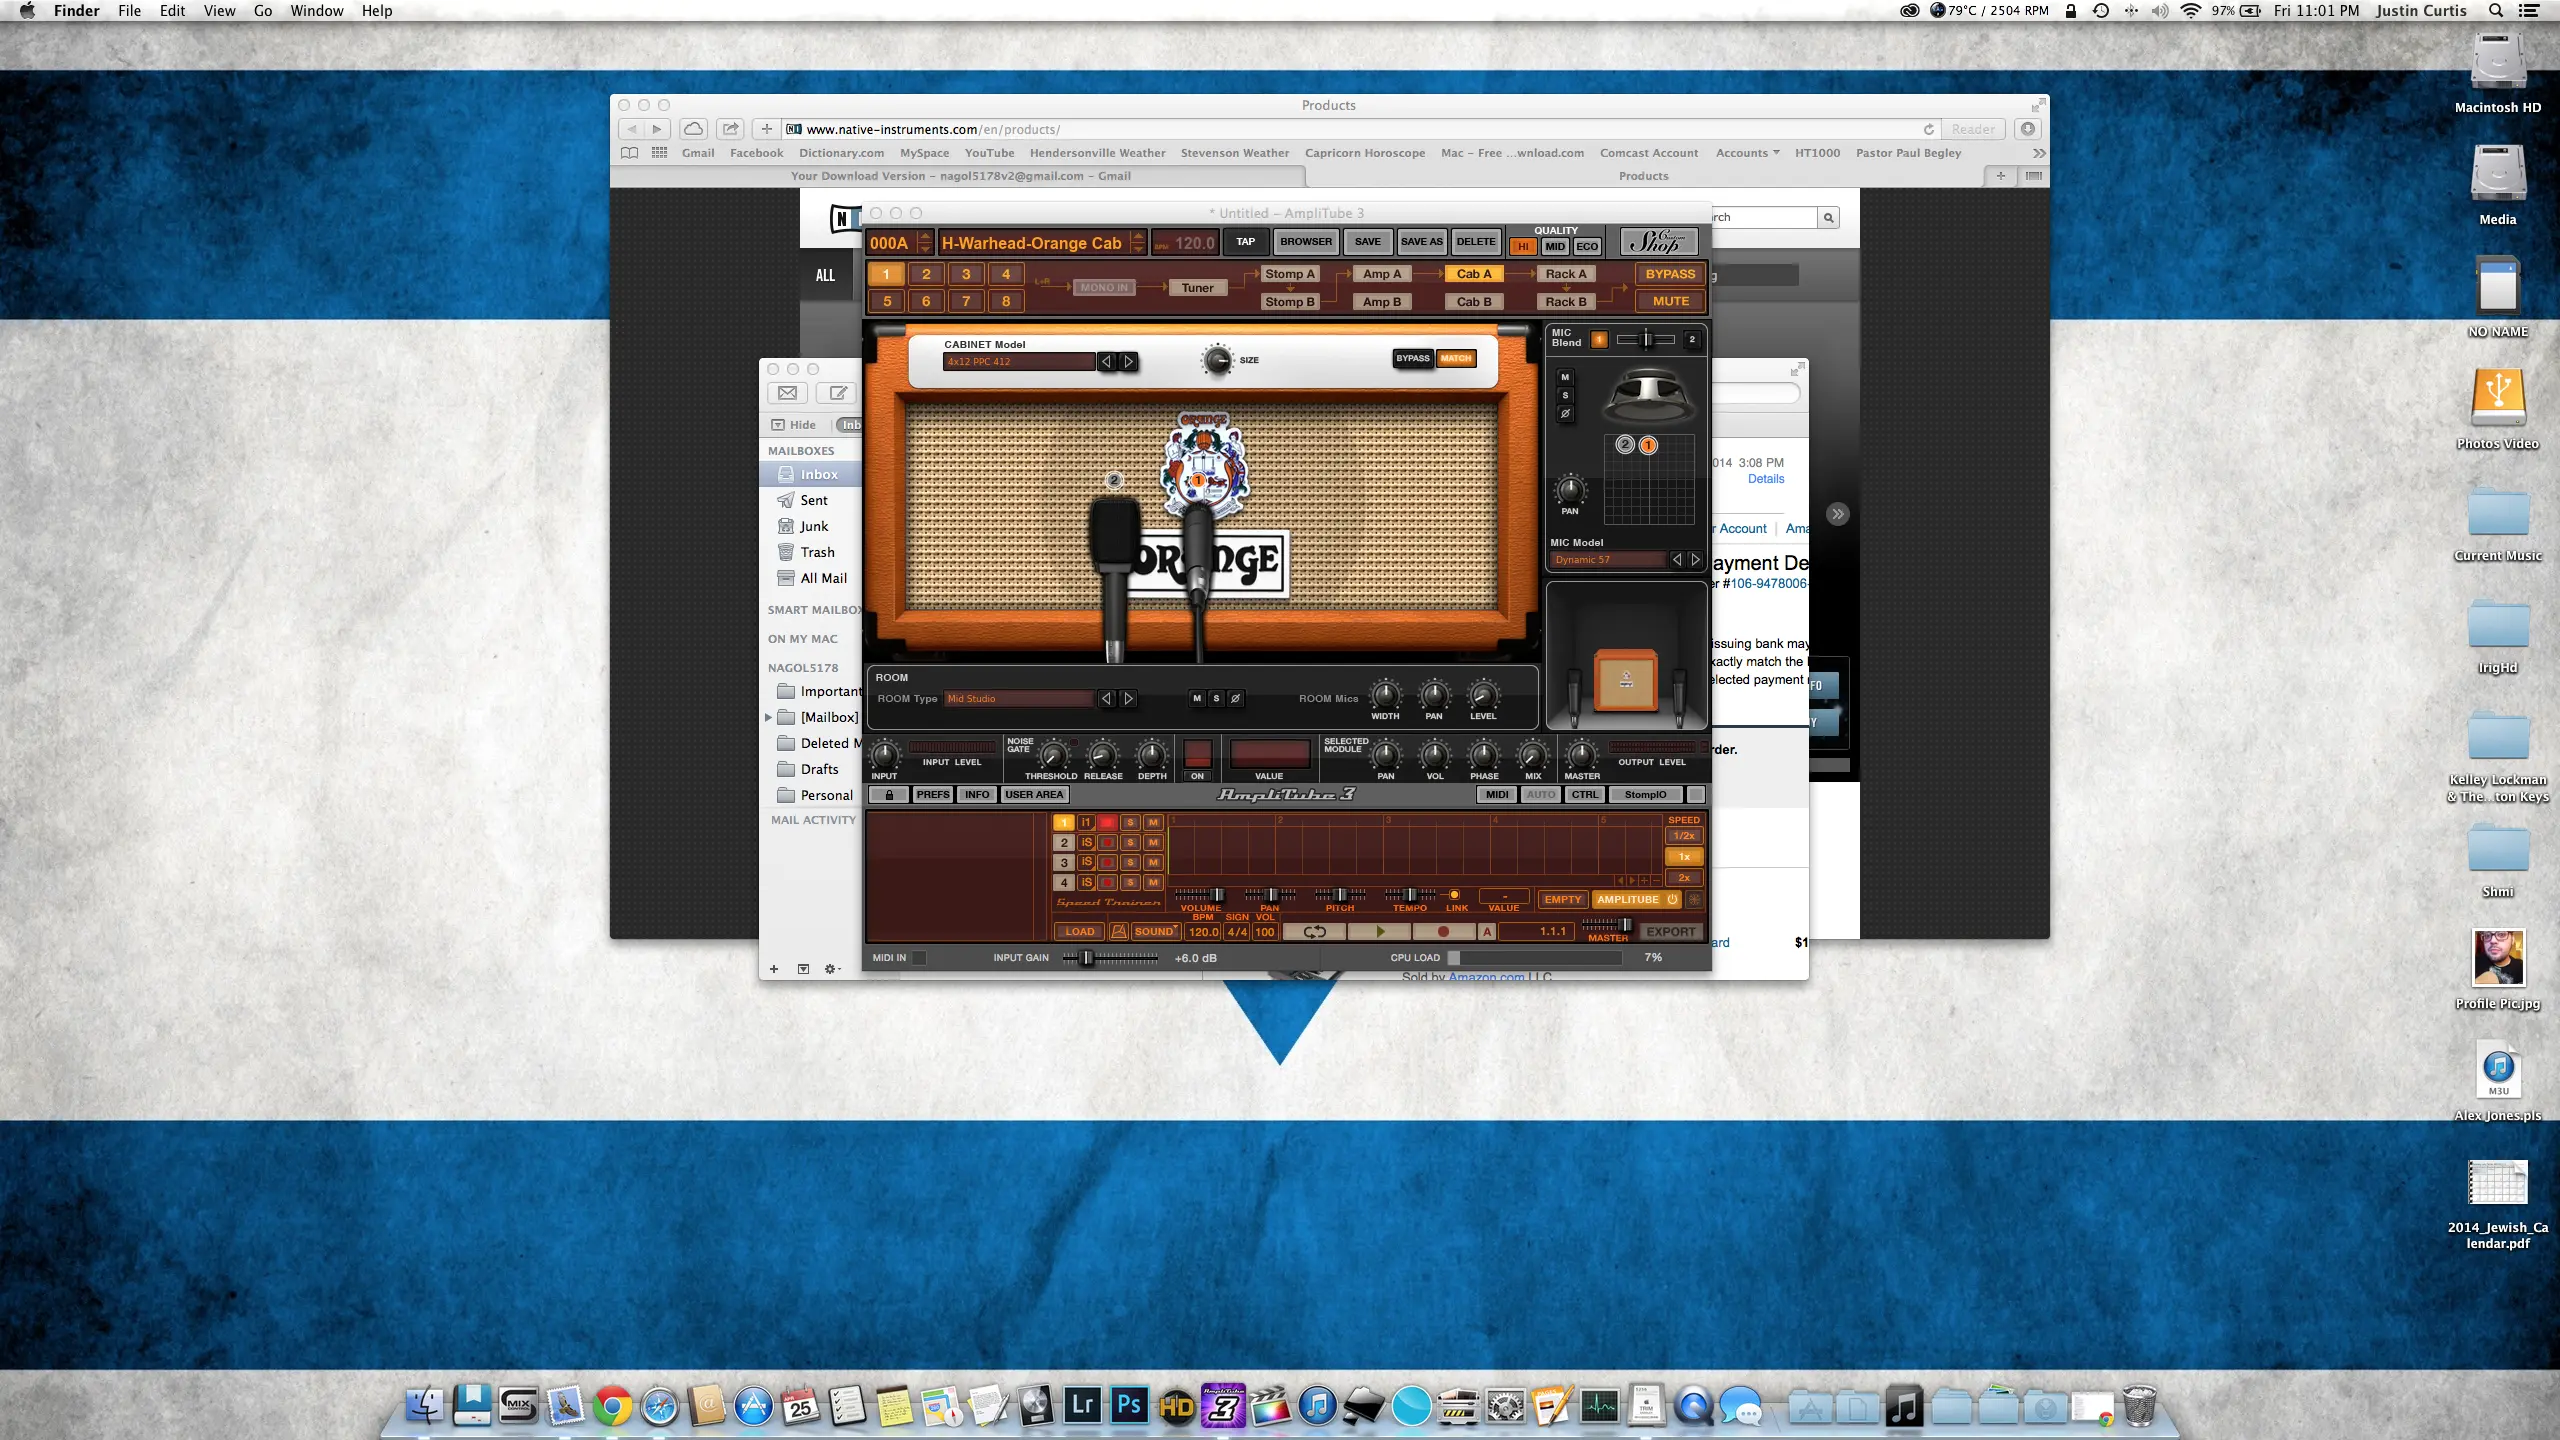Mute the cabinet mic with M button
Image resolution: width=2560 pixels, height=1440 pixels.
1565,377
